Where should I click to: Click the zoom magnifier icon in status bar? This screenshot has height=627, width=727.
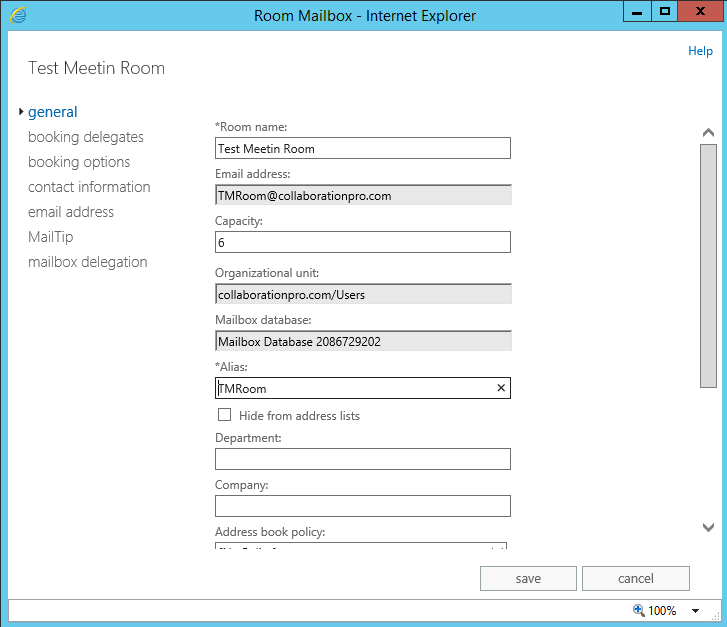(x=638, y=610)
